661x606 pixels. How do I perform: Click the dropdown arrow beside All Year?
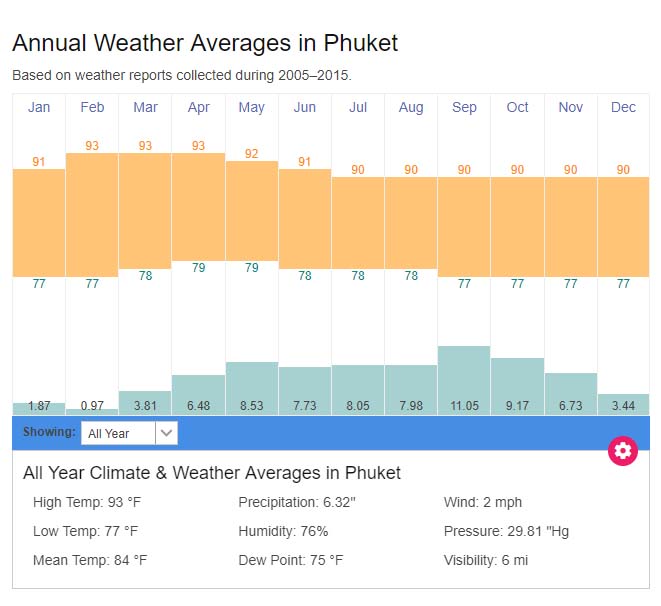(167, 433)
